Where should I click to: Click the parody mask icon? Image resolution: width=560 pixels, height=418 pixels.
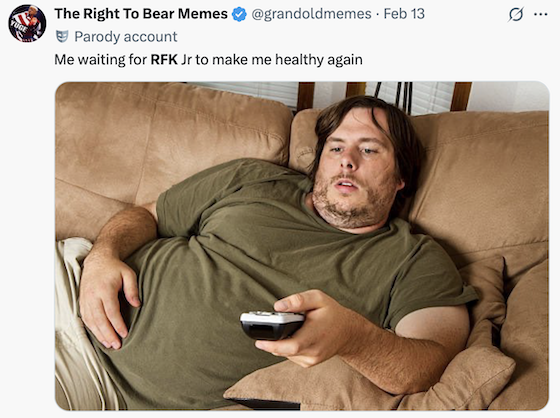[x=62, y=36]
